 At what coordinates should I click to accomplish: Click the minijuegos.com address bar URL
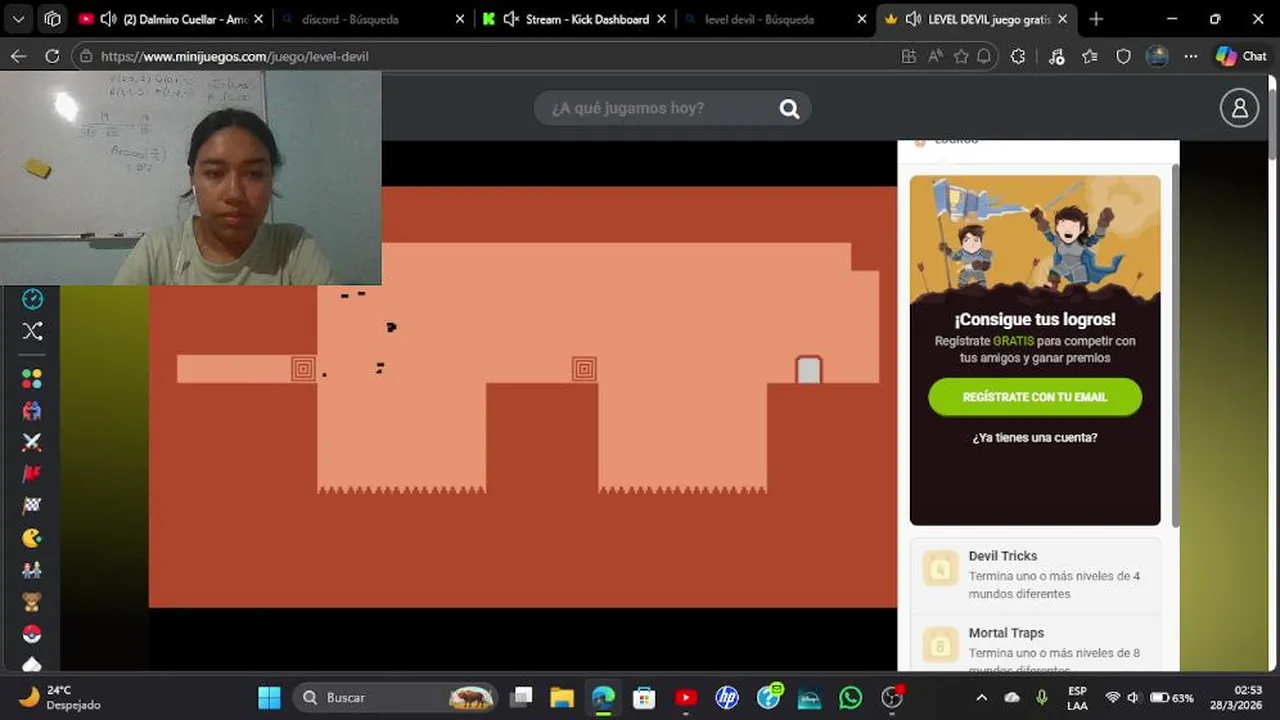click(x=235, y=57)
